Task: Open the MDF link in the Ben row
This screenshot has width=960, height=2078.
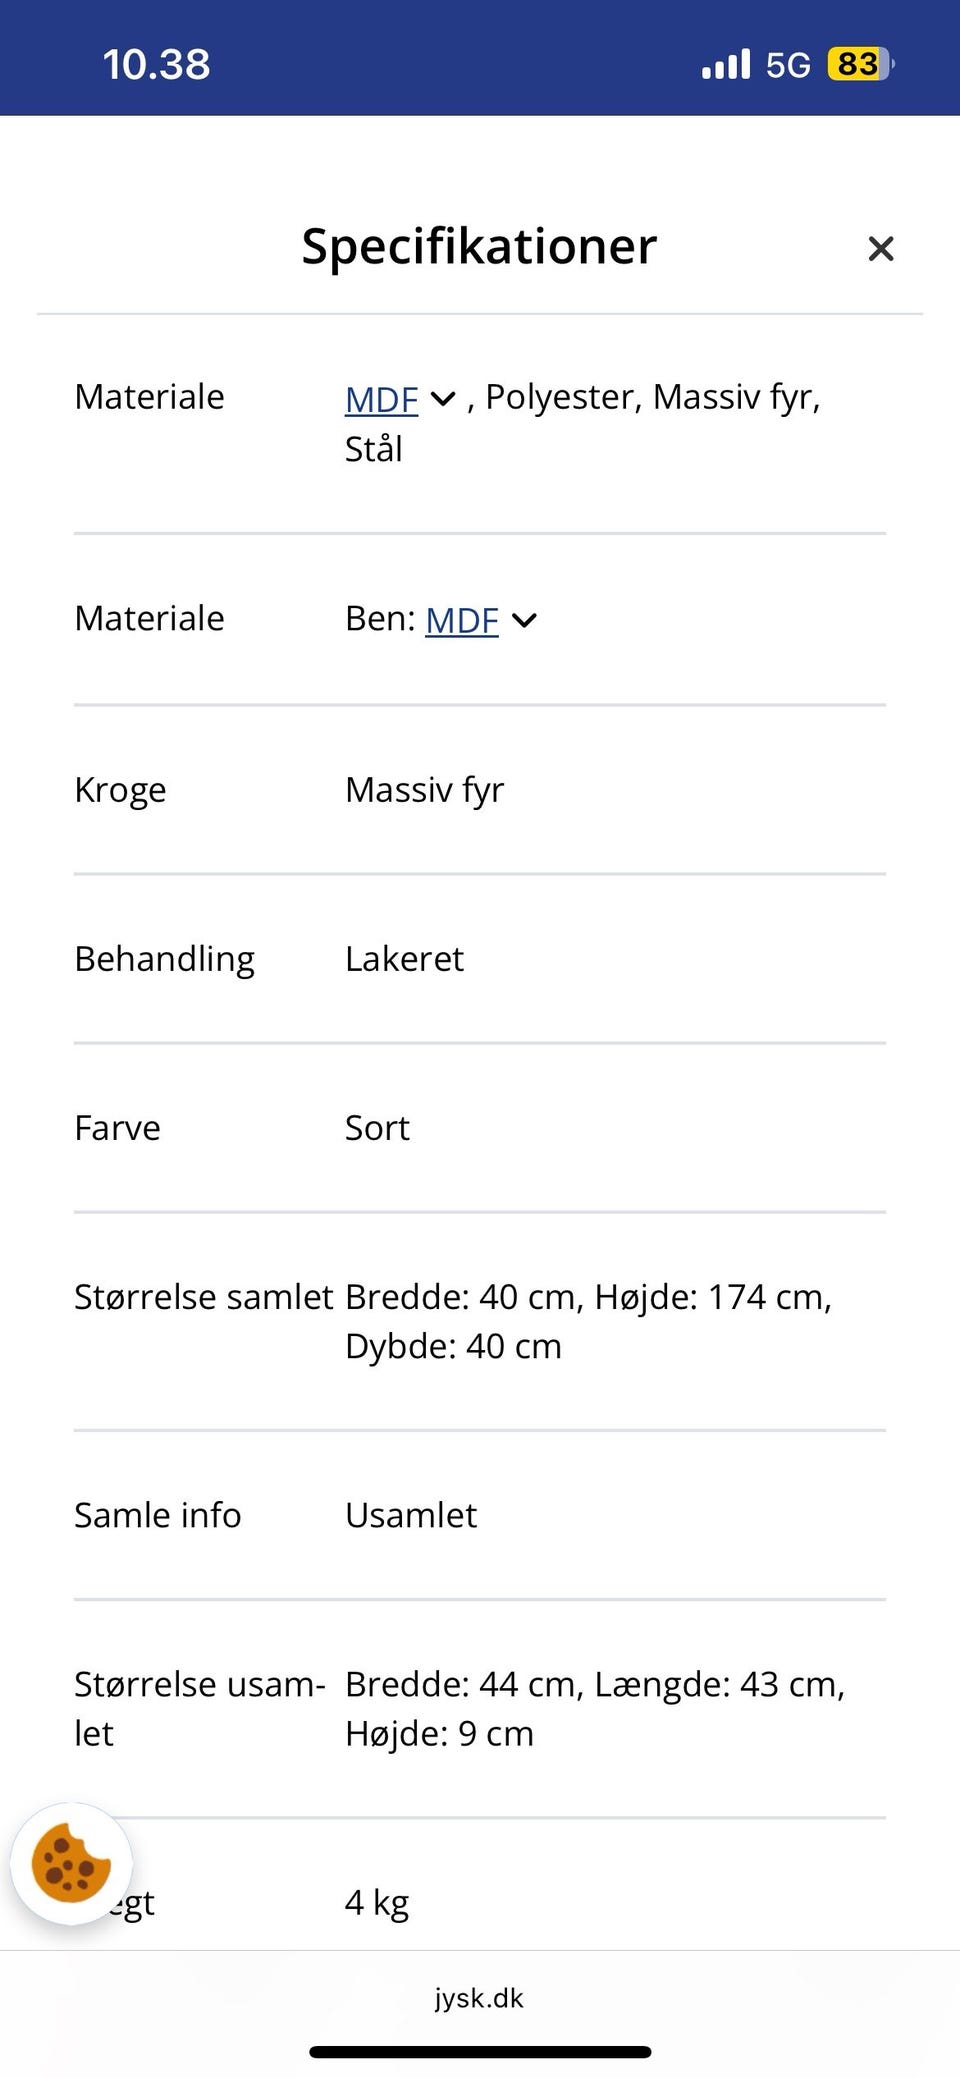Action: 462,619
